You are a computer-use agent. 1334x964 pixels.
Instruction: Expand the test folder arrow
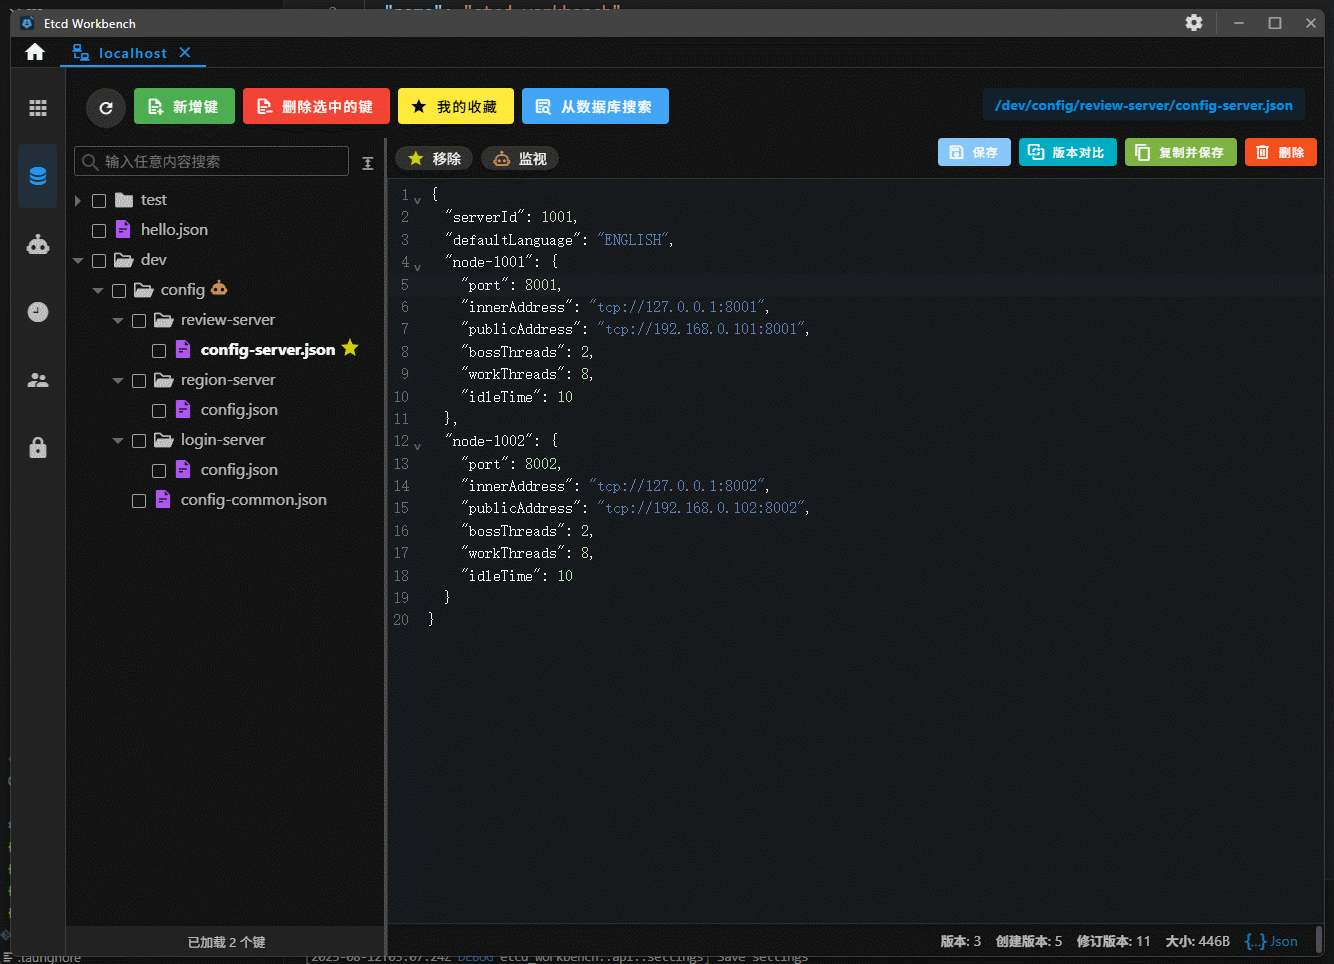(x=78, y=201)
